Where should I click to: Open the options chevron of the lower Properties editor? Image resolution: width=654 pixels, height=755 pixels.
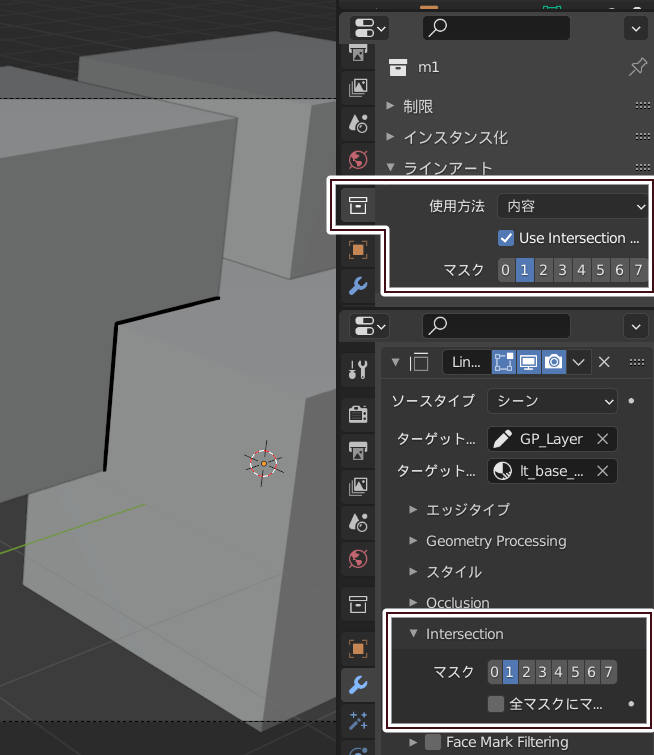636,327
